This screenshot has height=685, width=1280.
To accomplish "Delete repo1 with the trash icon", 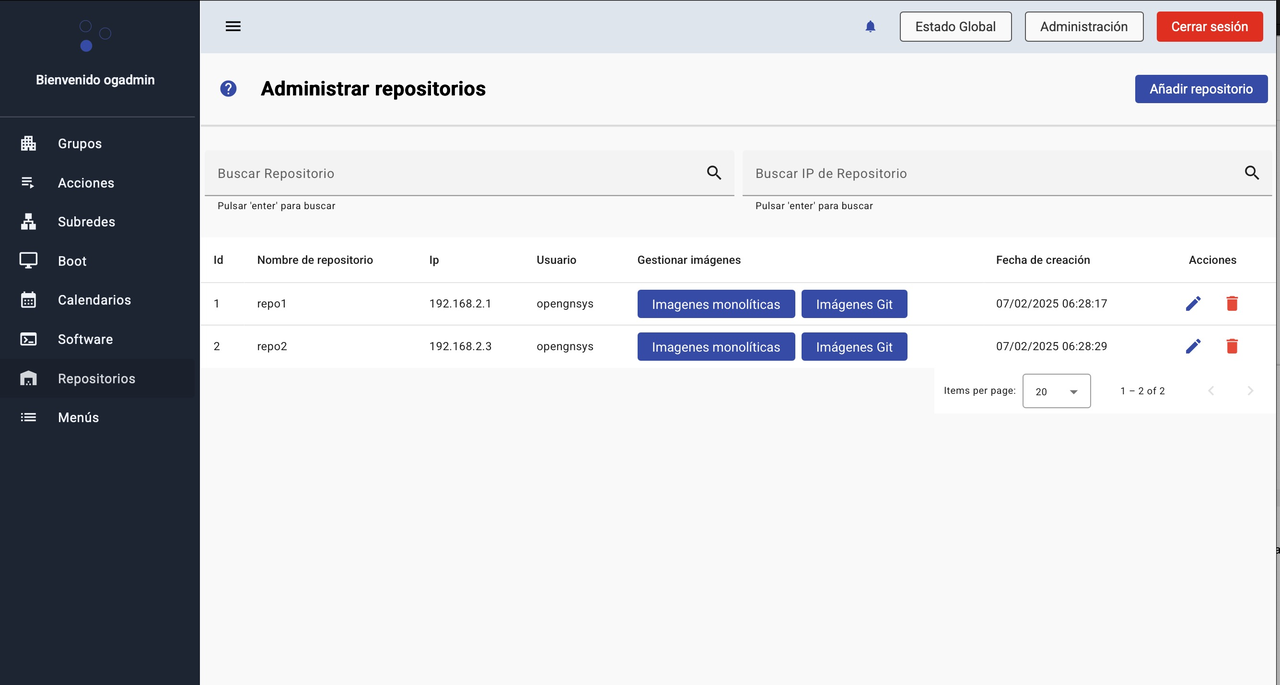I will point(1232,303).
